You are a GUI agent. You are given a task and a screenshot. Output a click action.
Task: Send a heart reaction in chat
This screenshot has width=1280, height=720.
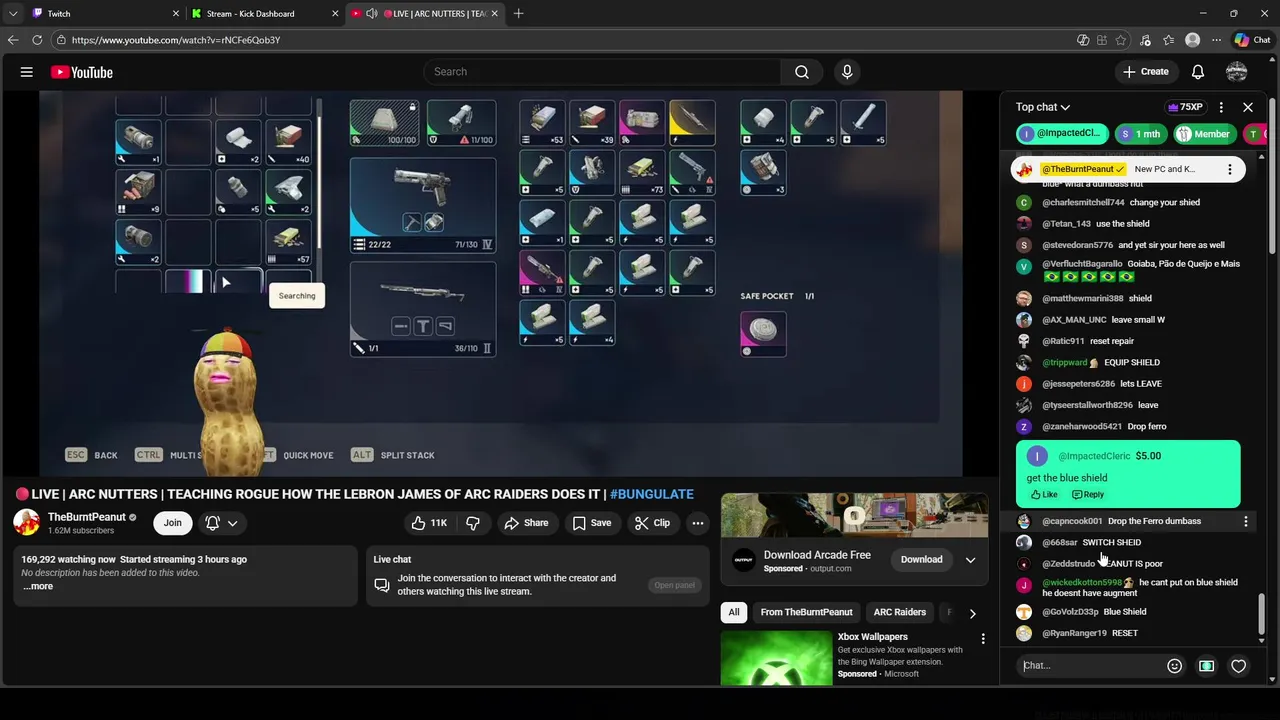(1239, 666)
